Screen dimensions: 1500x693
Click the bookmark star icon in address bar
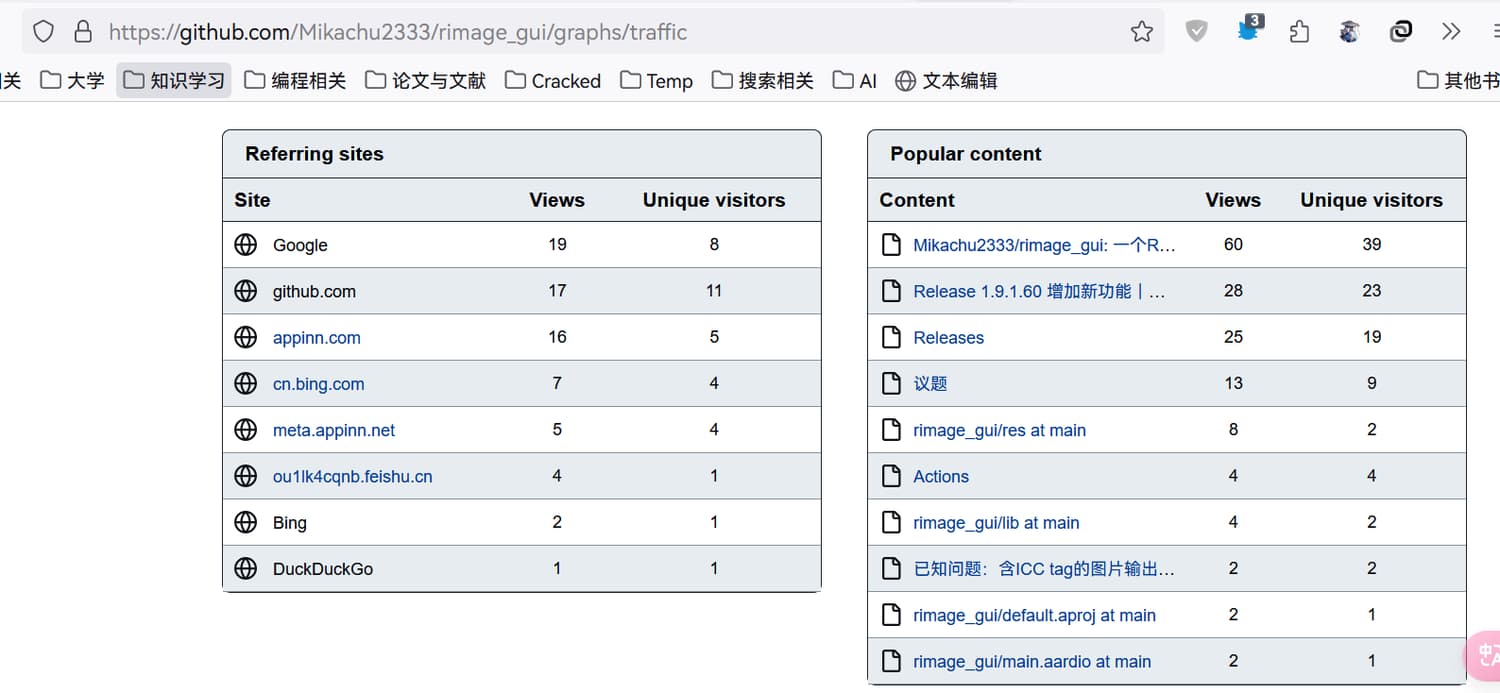(x=1141, y=32)
